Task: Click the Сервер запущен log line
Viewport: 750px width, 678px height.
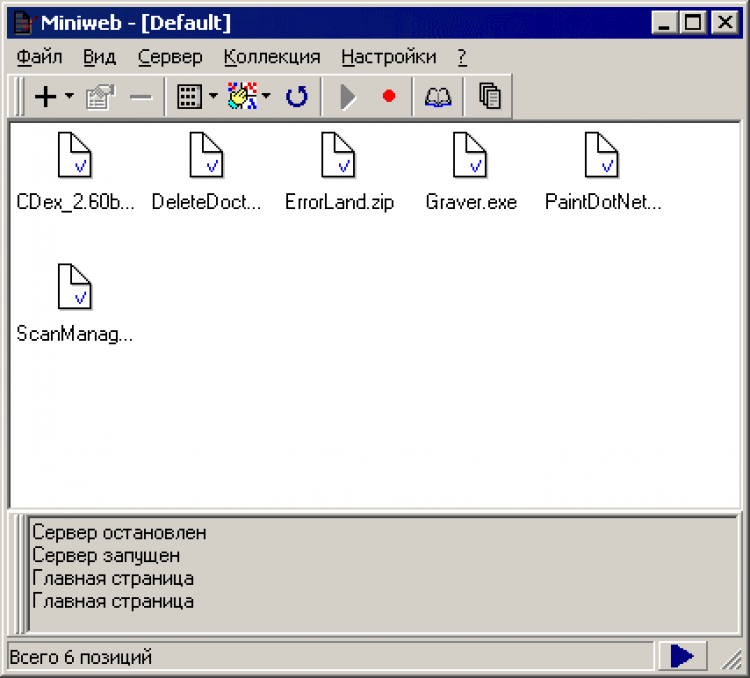Action: pos(106,556)
